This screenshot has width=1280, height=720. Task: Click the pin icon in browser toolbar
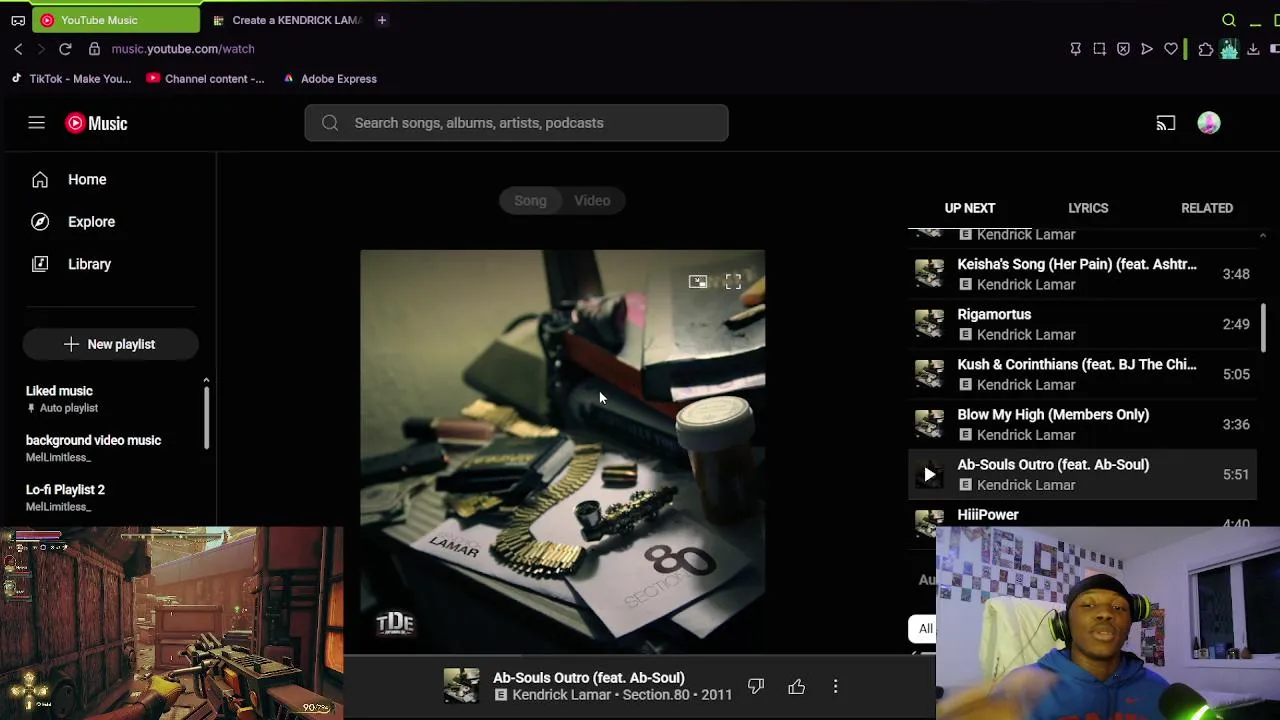click(1075, 49)
